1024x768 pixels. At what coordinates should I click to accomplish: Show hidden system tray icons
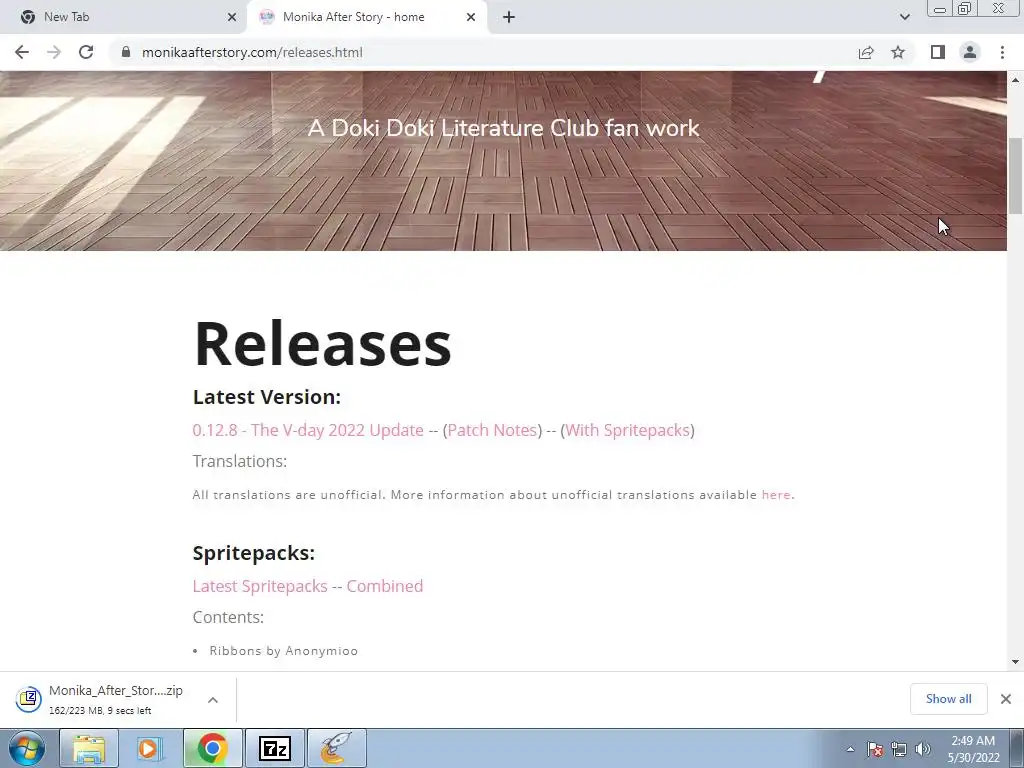(850, 749)
